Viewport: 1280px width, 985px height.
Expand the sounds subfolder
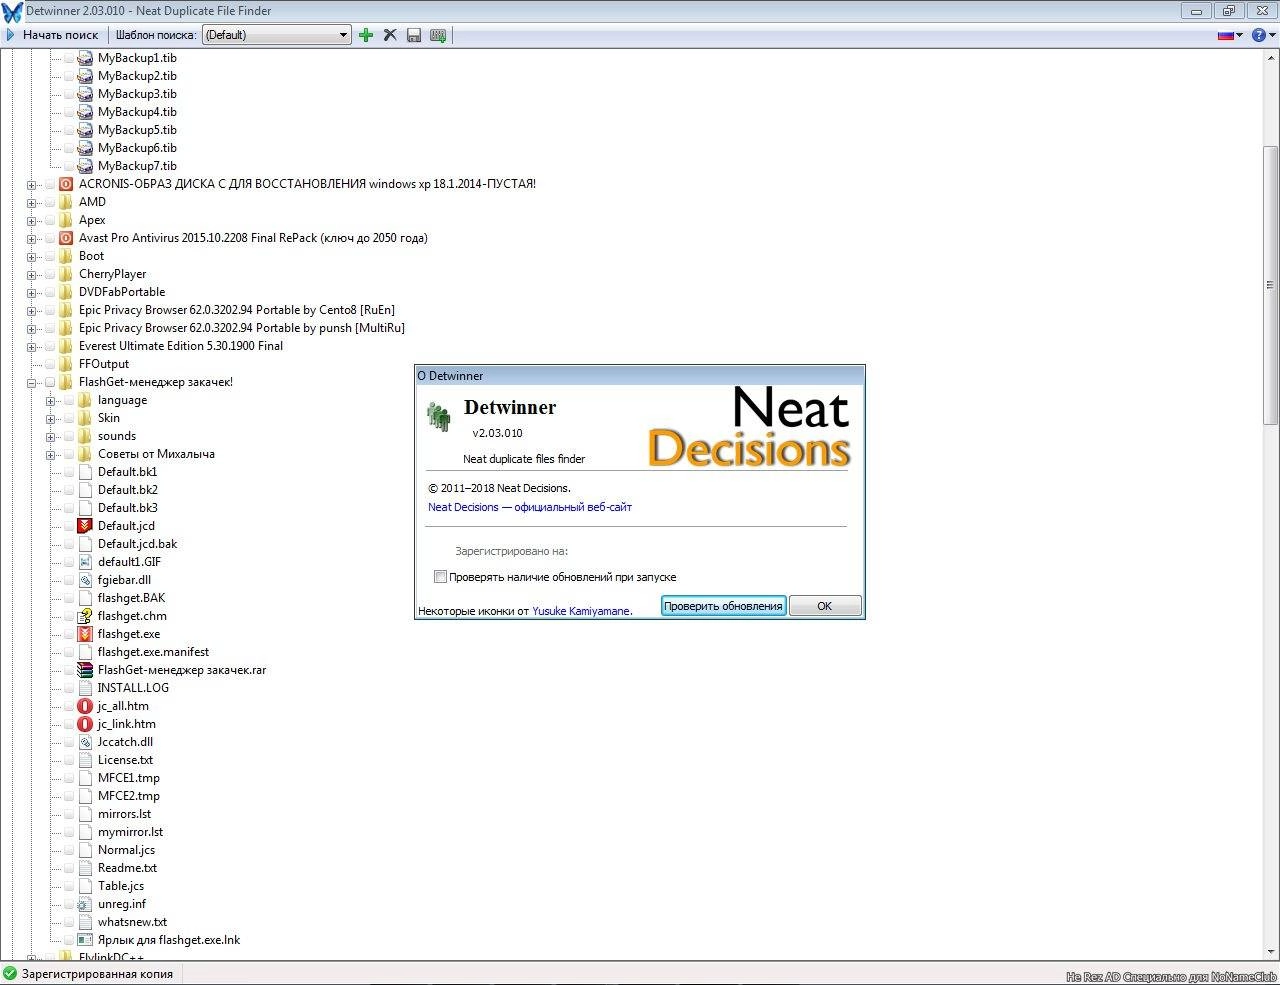pos(50,436)
